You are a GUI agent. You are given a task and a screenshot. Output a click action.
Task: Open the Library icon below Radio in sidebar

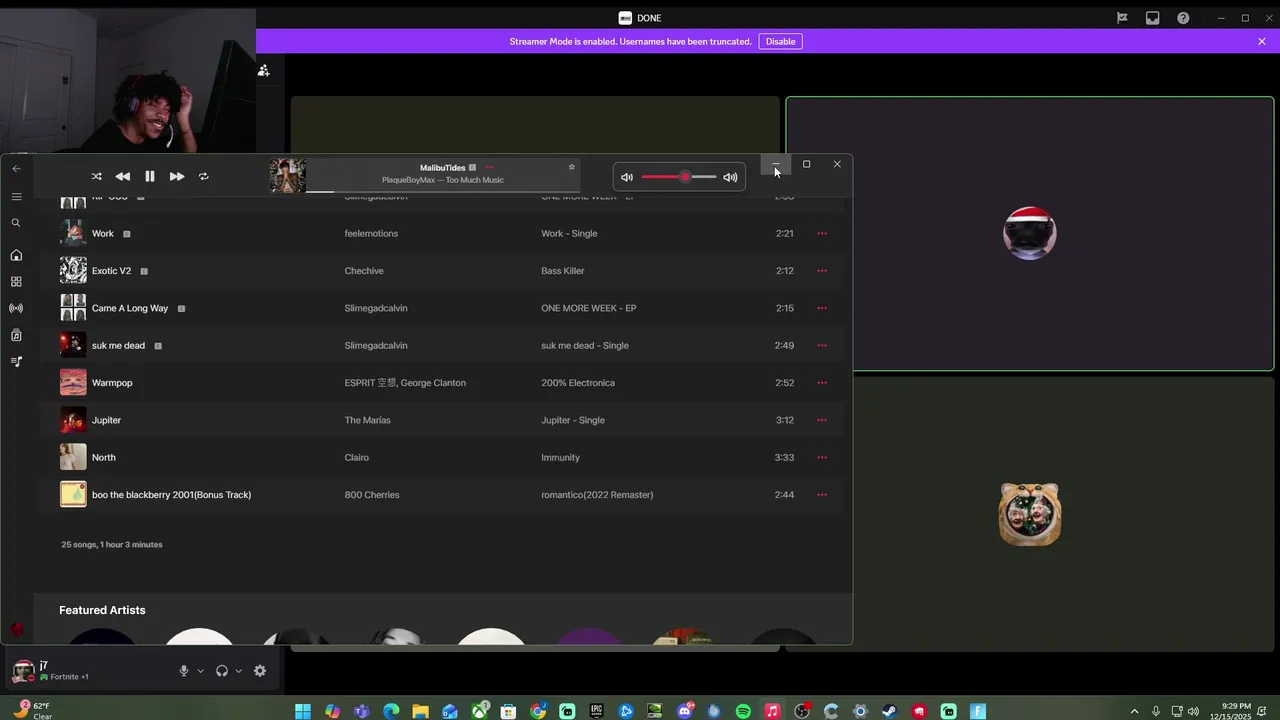point(16,335)
